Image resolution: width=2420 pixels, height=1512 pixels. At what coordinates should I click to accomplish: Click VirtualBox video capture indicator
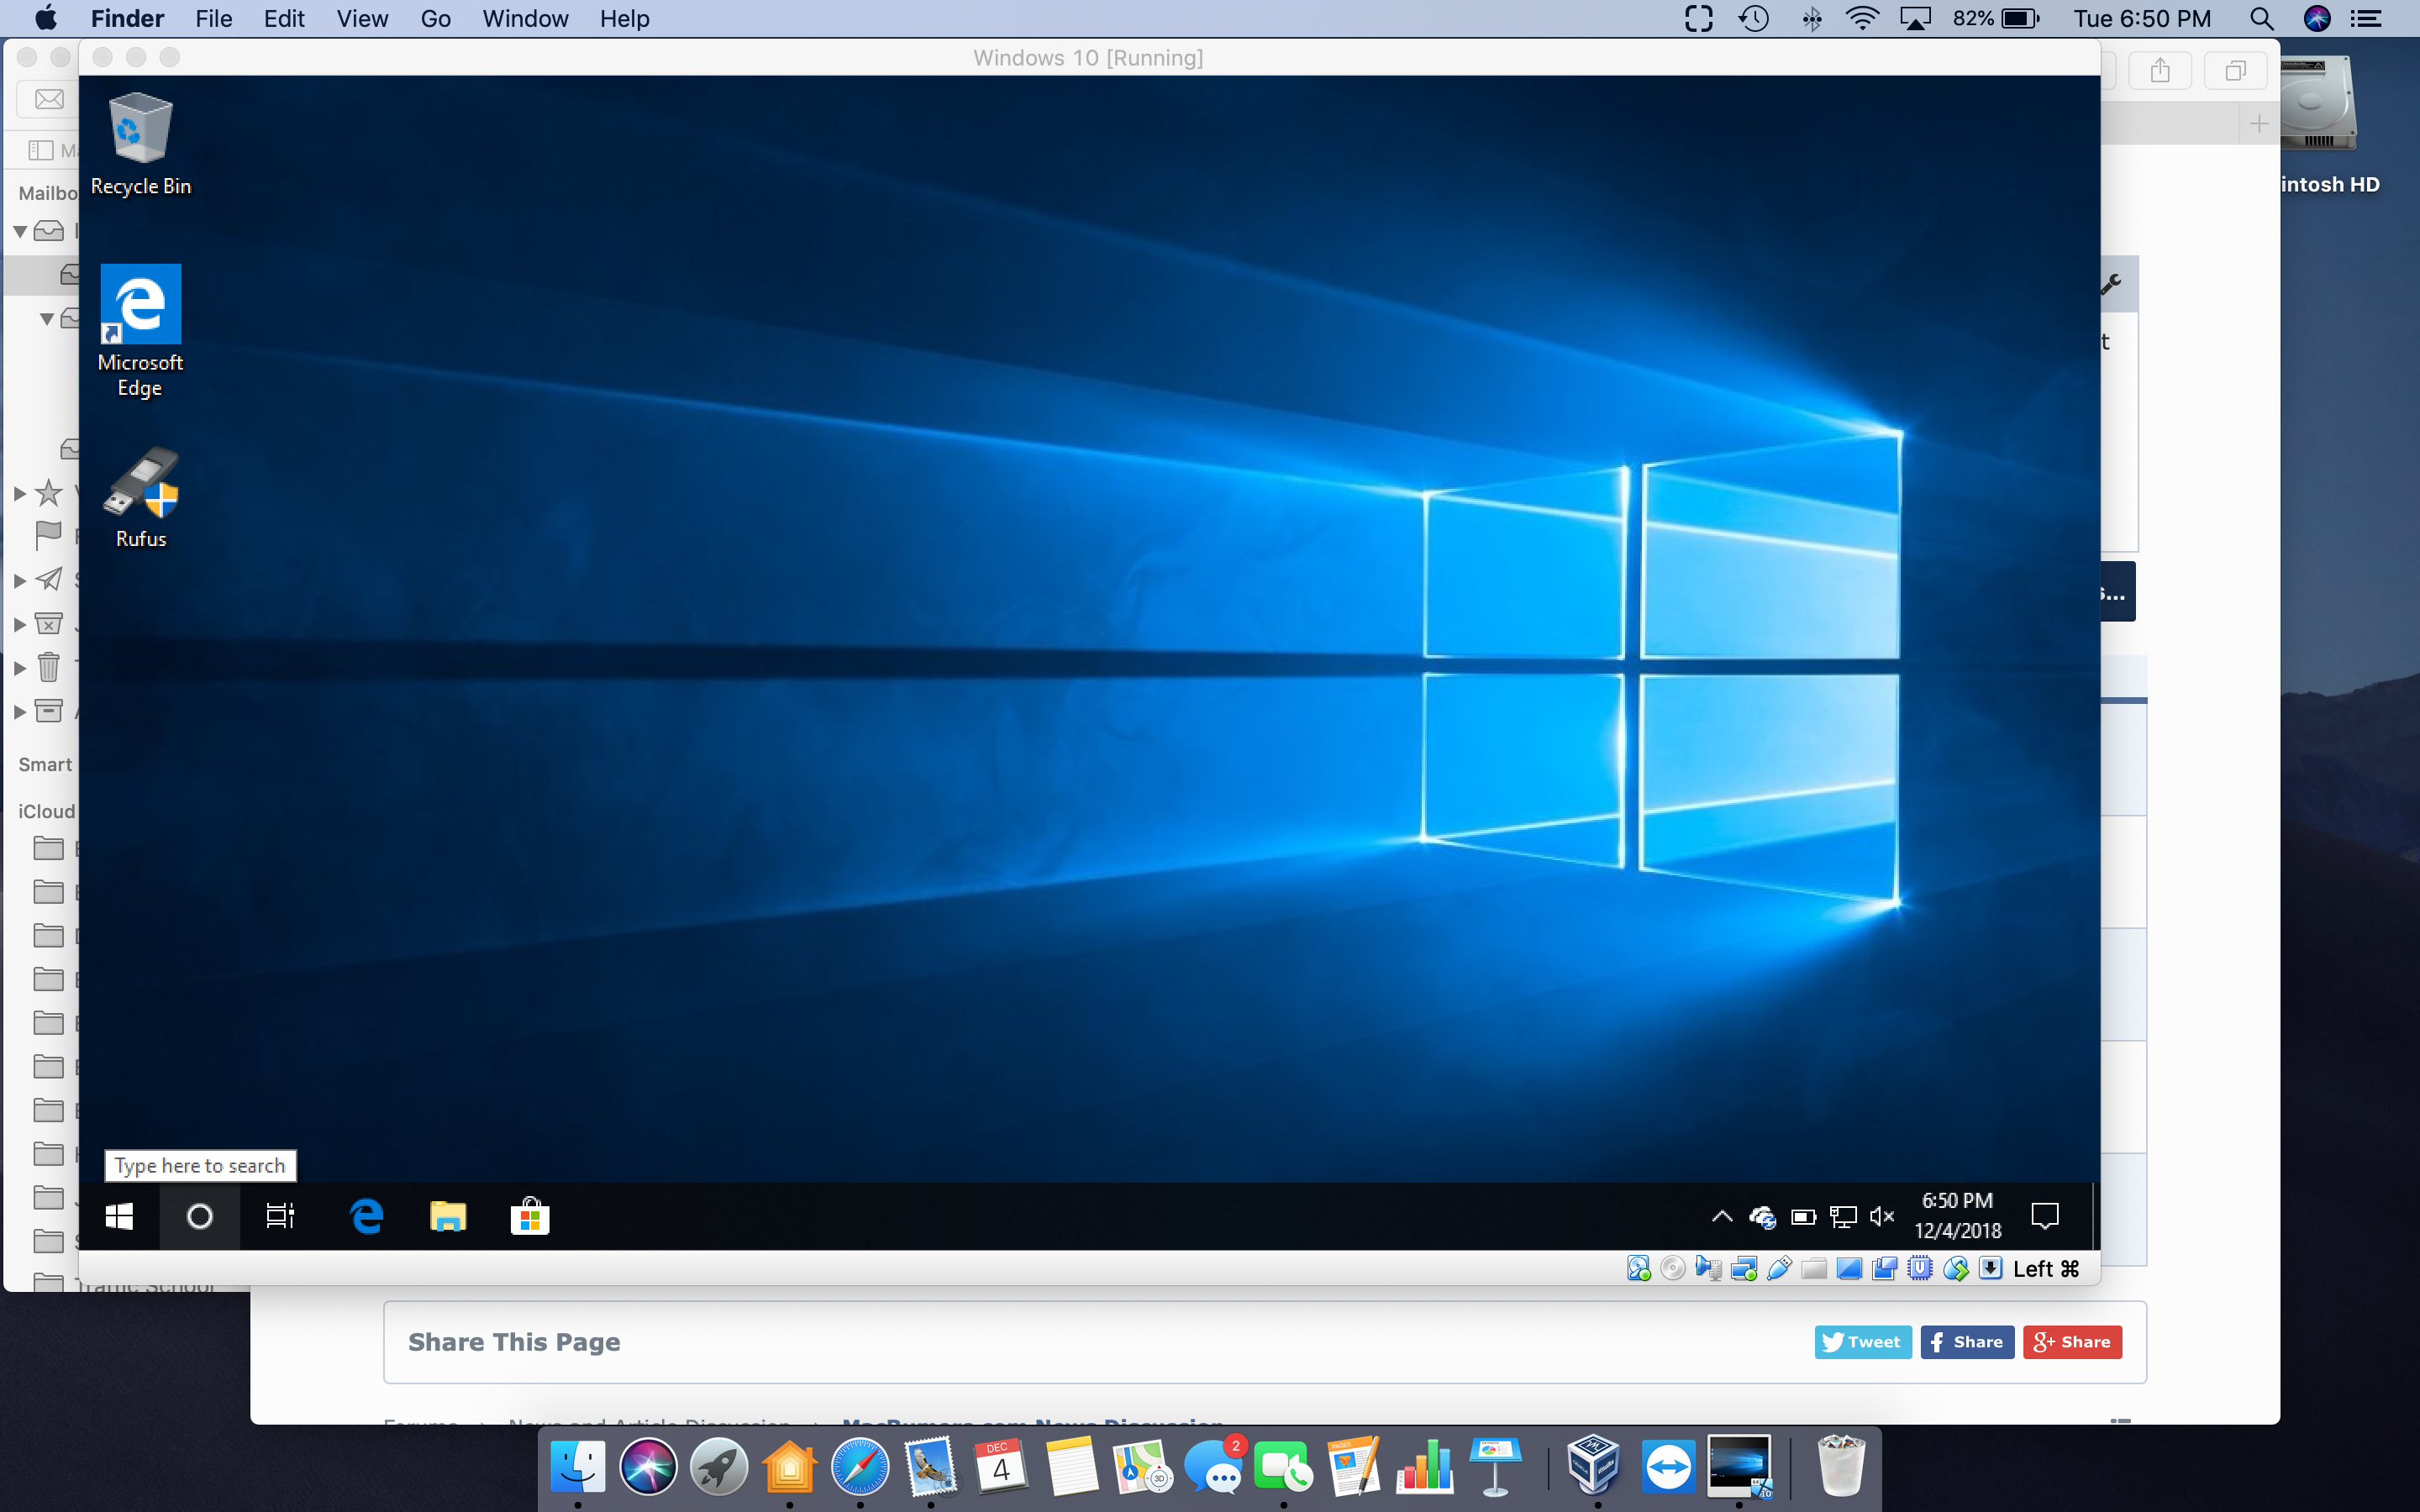1885,1269
